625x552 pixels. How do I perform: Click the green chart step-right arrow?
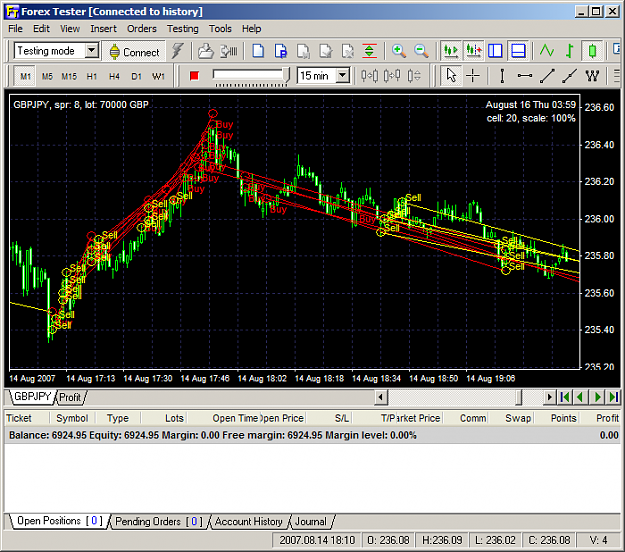click(597, 397)
